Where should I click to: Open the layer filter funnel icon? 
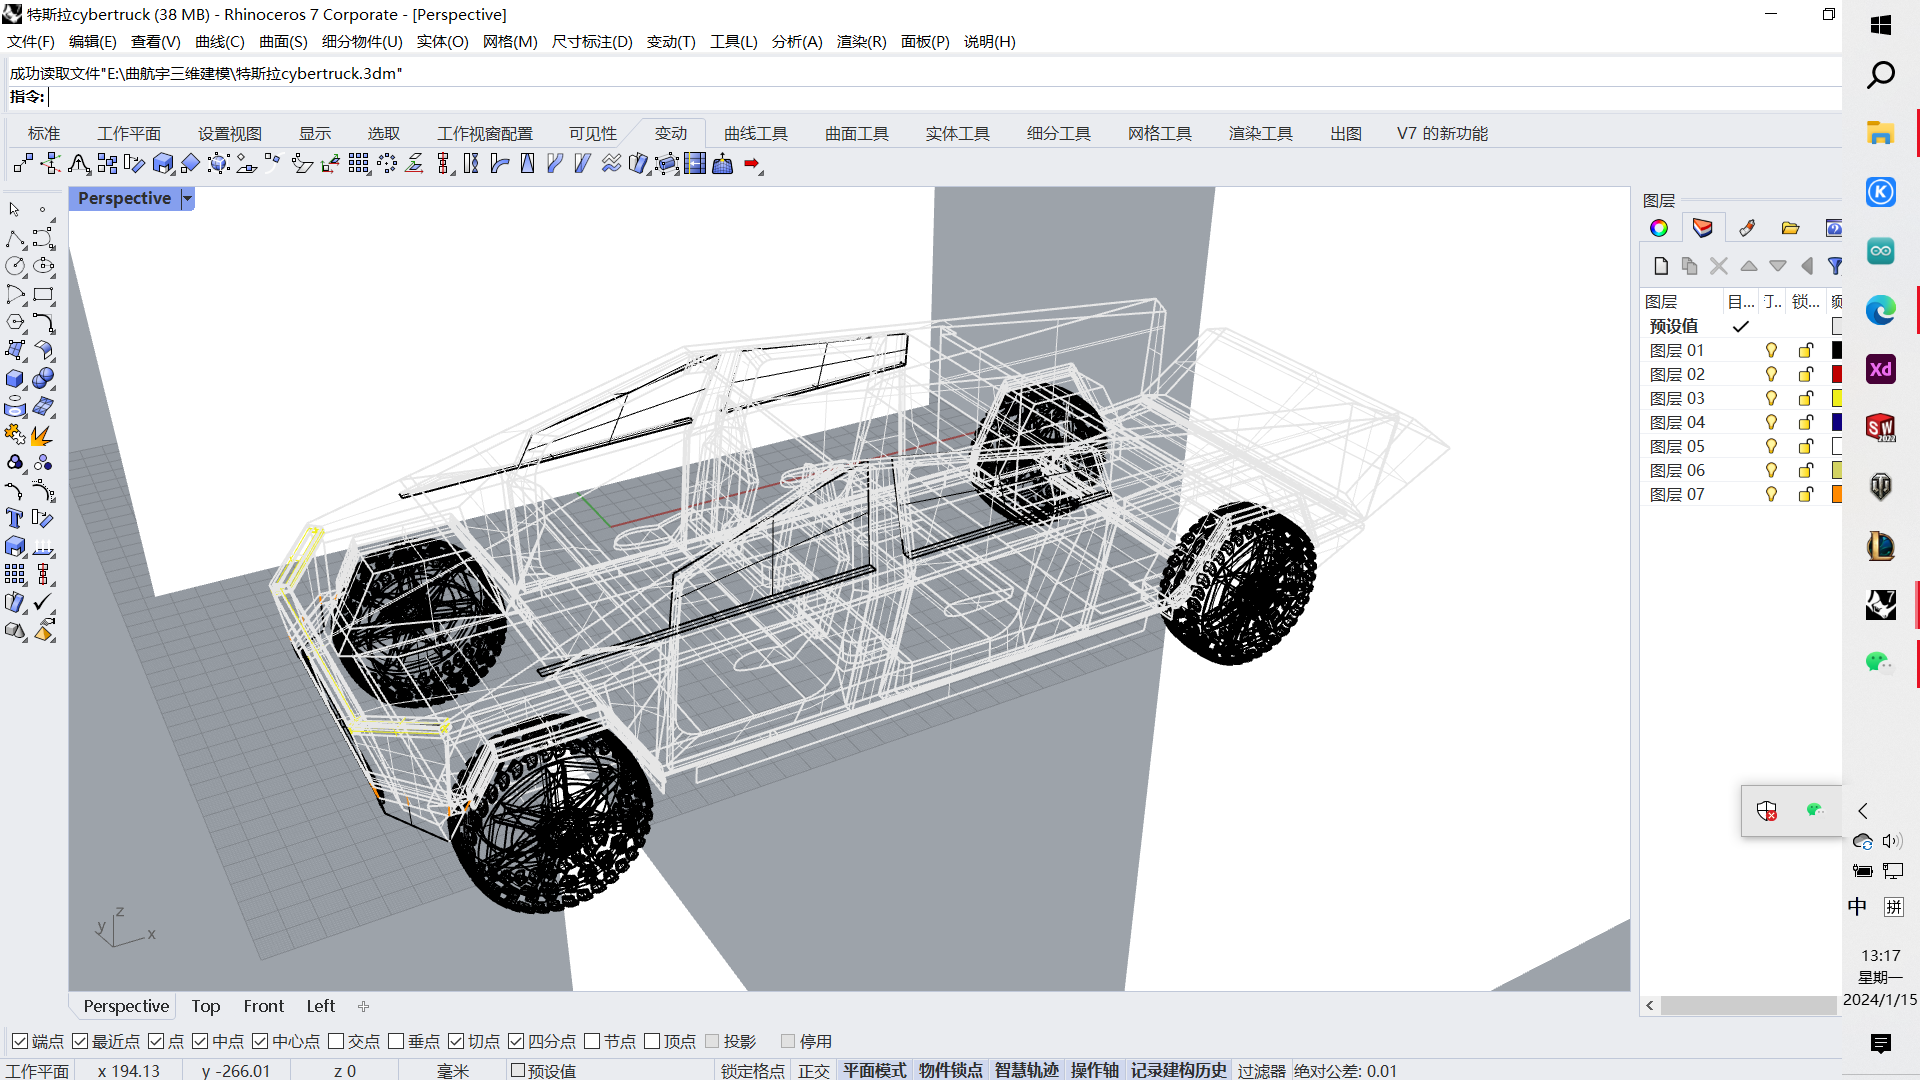pyautogui.click(x=1835, y=266)
